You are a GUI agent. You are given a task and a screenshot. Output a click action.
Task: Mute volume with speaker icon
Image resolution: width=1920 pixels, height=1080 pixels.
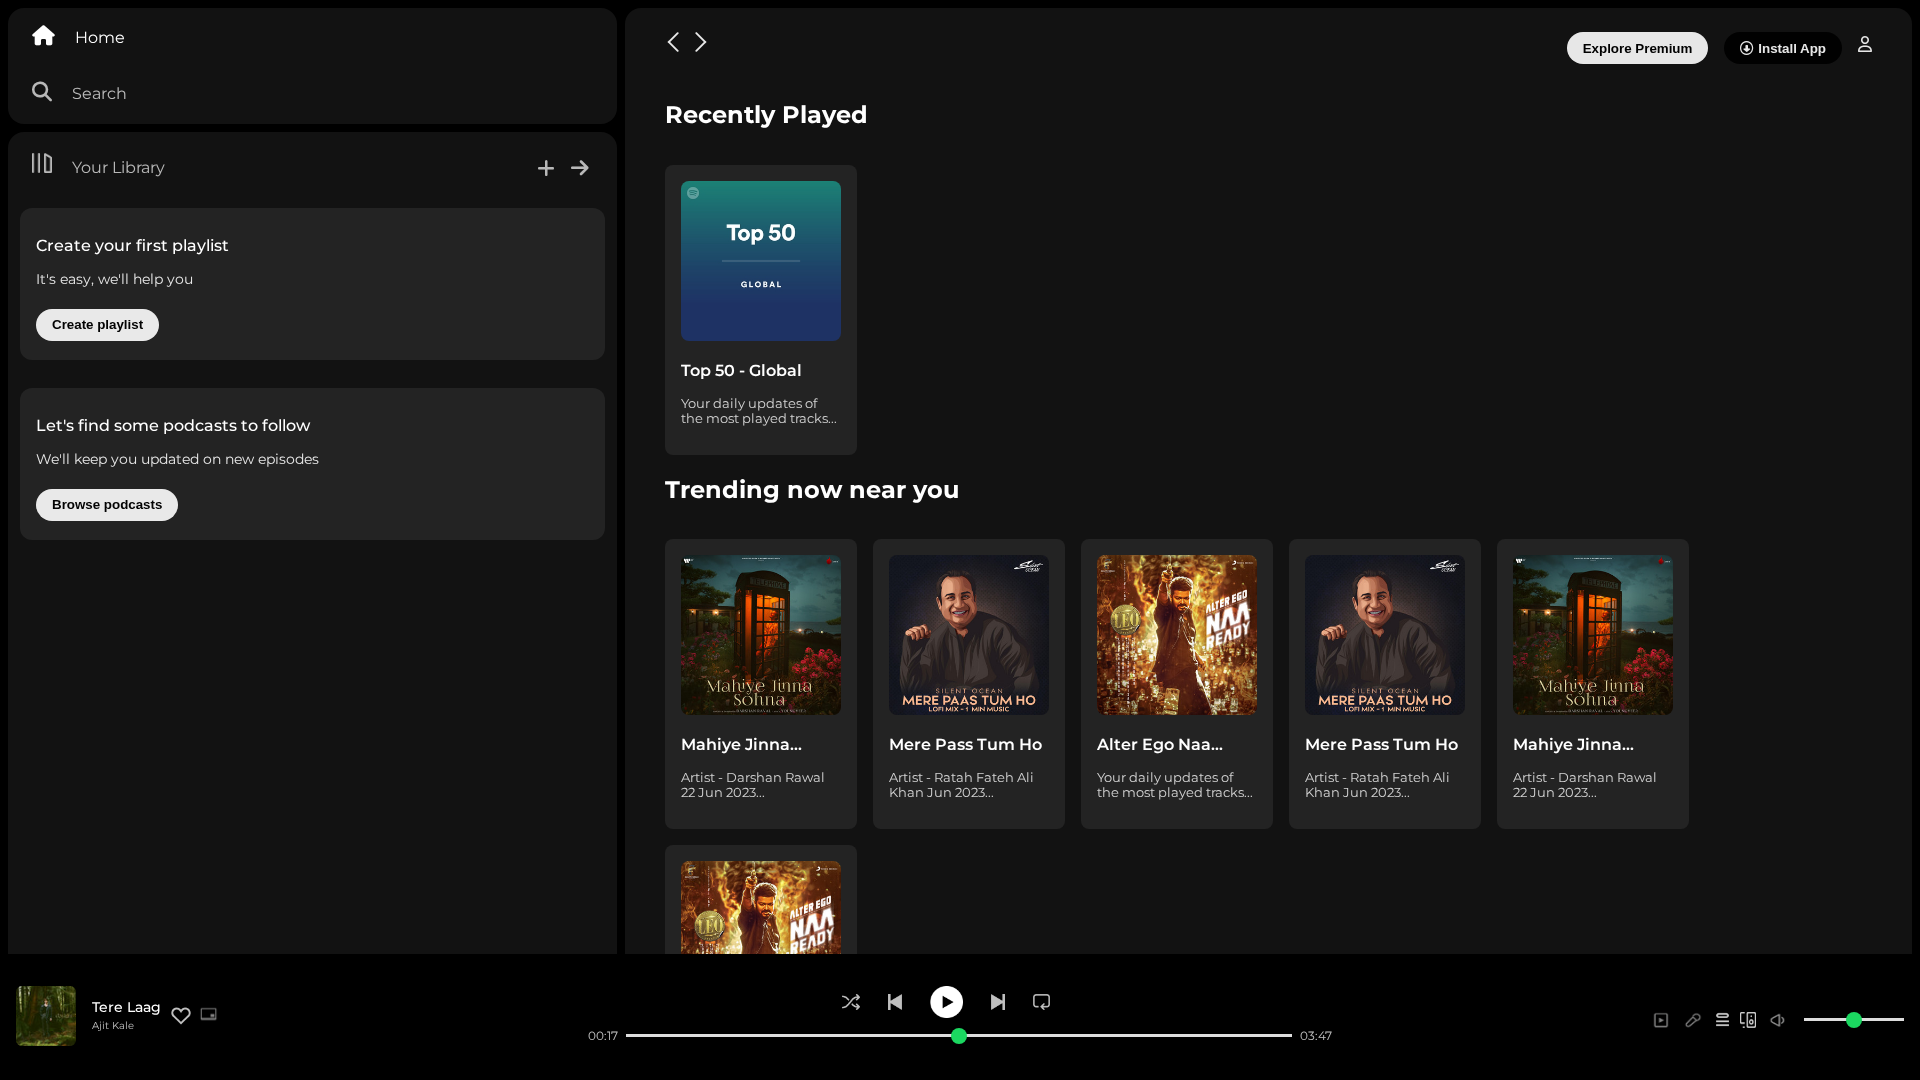1778,1021
